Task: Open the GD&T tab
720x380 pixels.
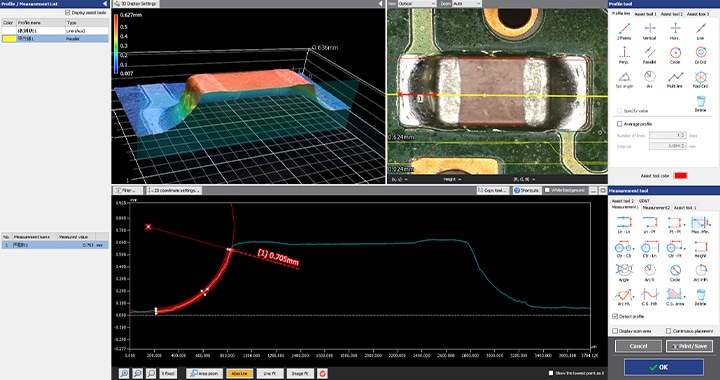Action: pyautogui.click(x=644, y=201)
